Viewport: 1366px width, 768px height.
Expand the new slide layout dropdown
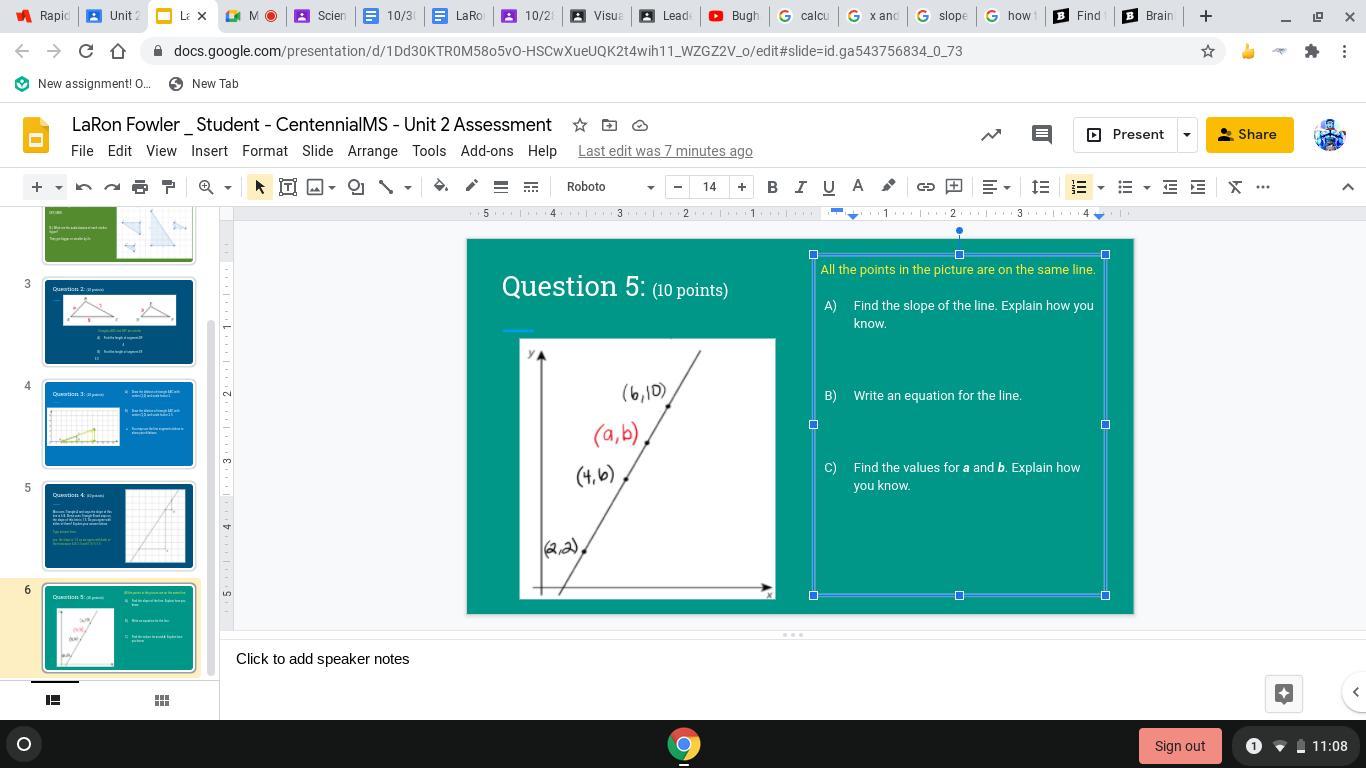pyautogui.click(x=58, y=187)
